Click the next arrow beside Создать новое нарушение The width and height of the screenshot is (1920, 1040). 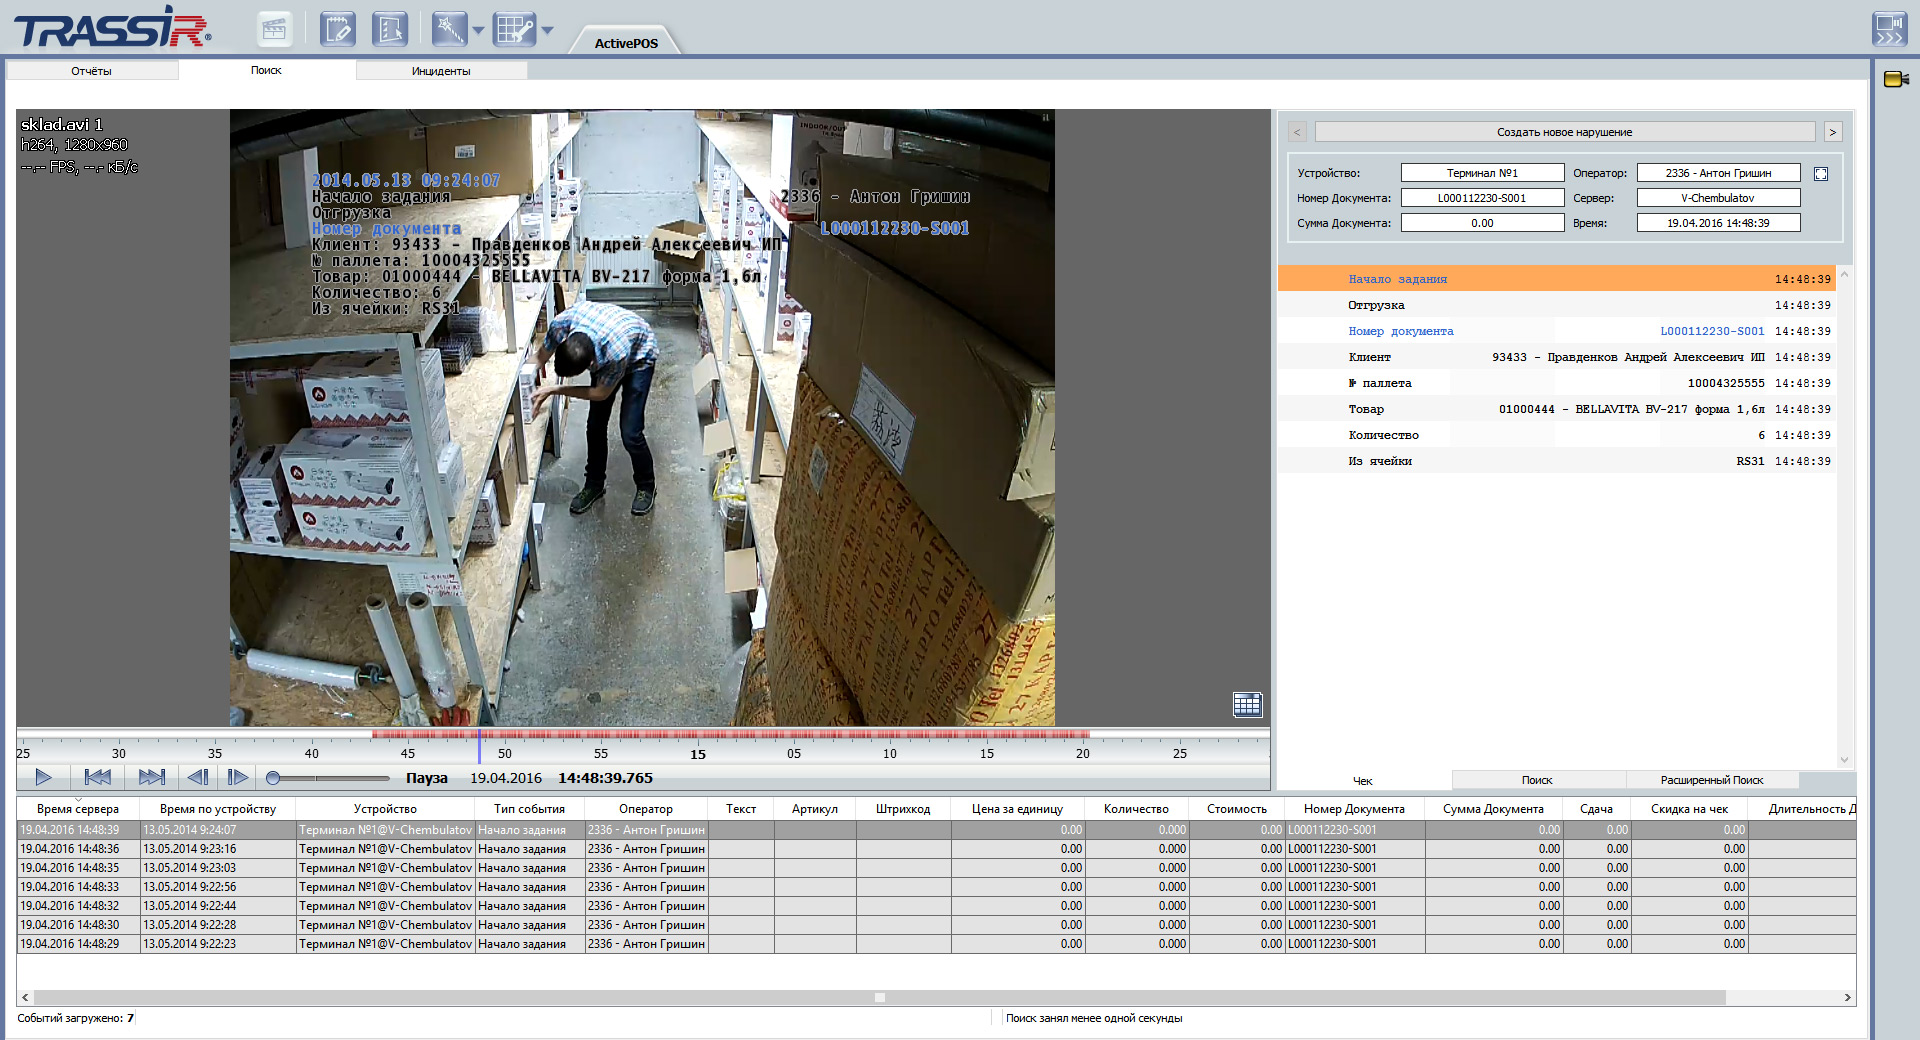pyautogui.click(x=1832, y=132)
